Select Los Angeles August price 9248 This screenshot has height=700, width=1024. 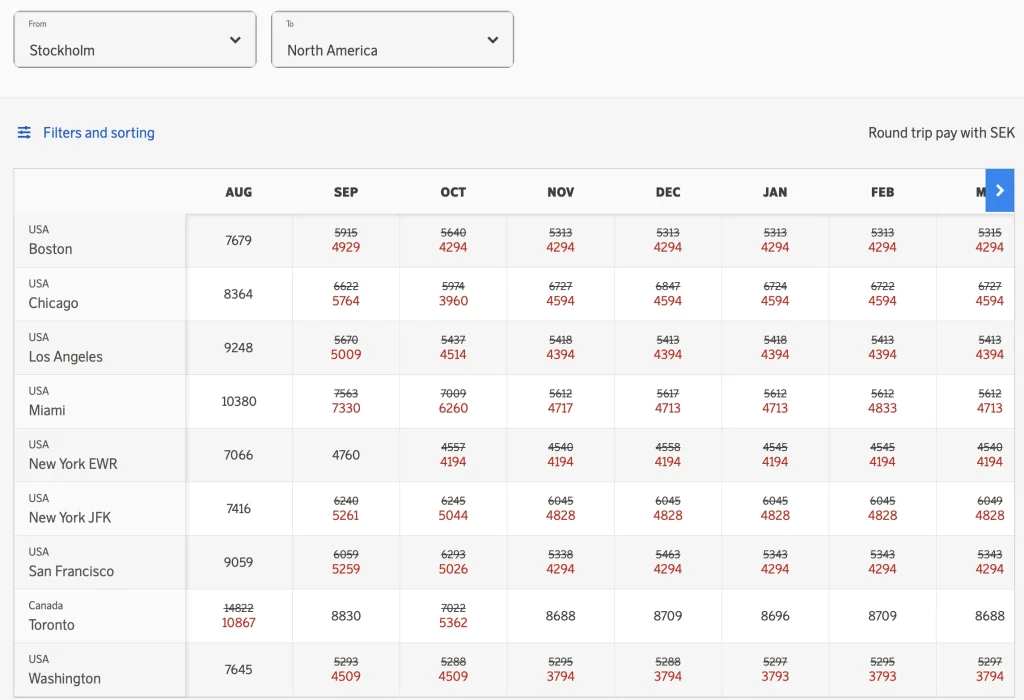coord(238,347)
